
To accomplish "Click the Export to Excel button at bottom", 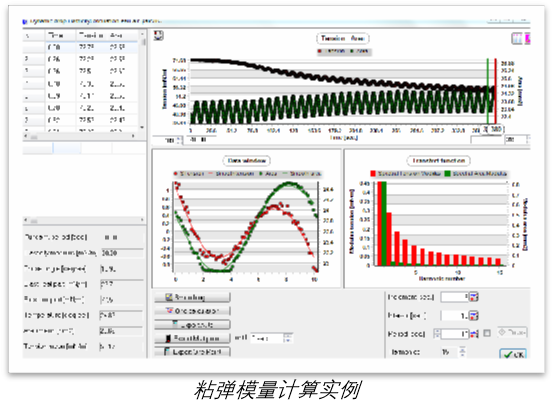I will 192,351.
